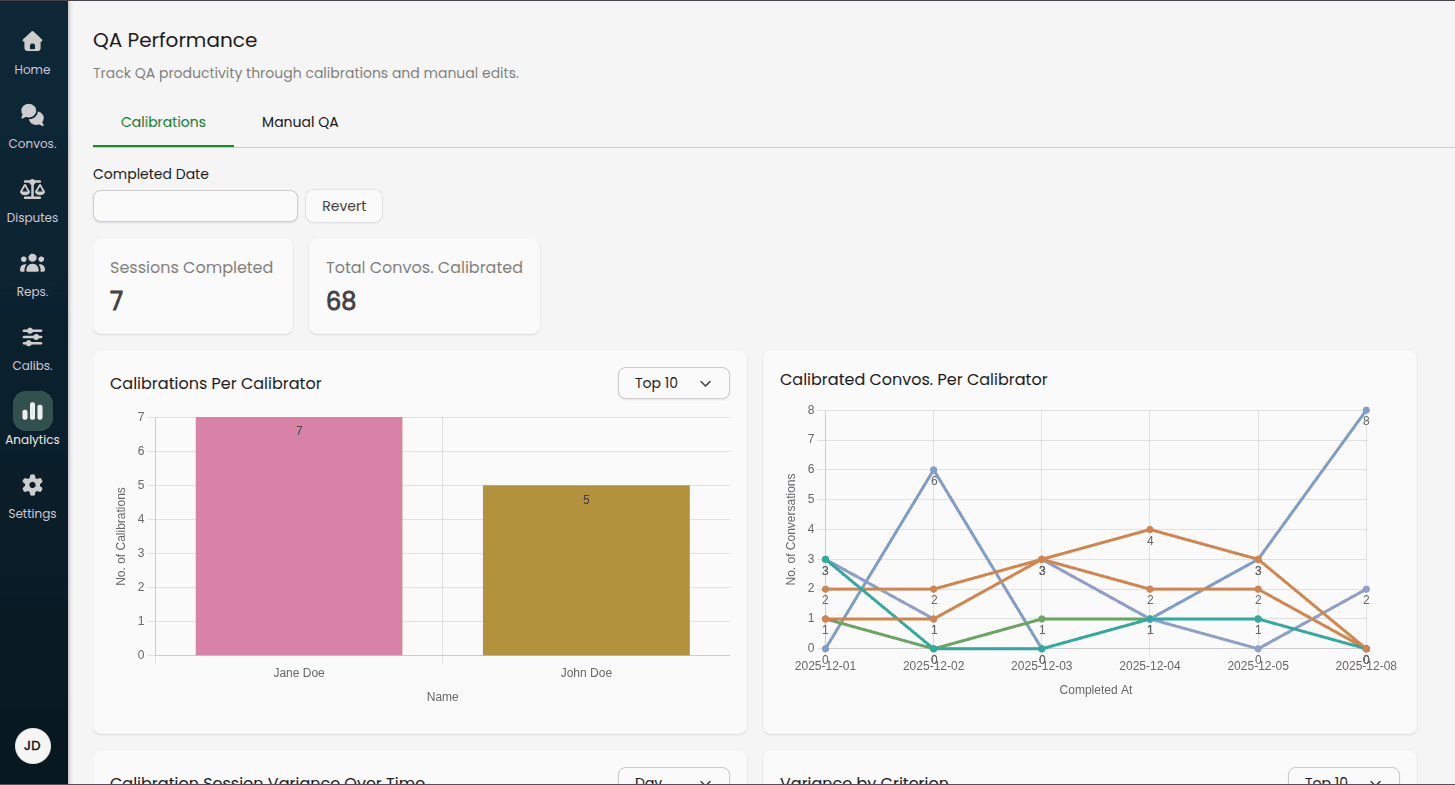The width and height of the screenshot is (1455, 785).
Task: Click the Calibrated Convos. Per Calibrator chart title
Action: coord(913,379)
